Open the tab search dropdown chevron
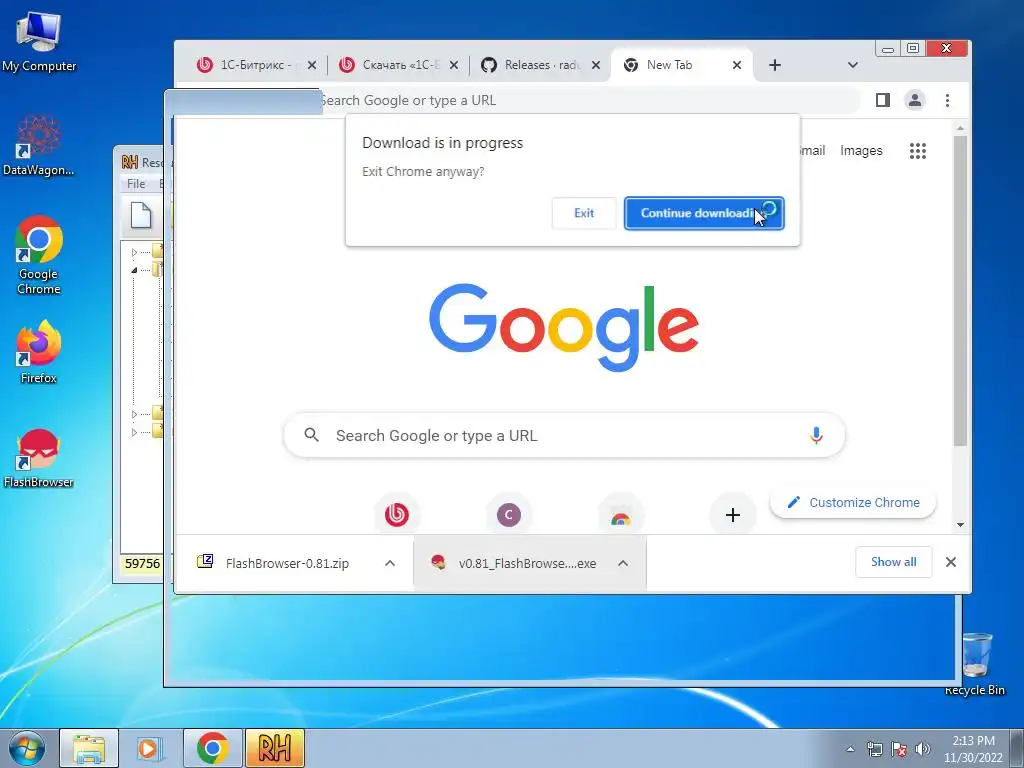This screenshot has width=1024, height=768. coord(852,65)
